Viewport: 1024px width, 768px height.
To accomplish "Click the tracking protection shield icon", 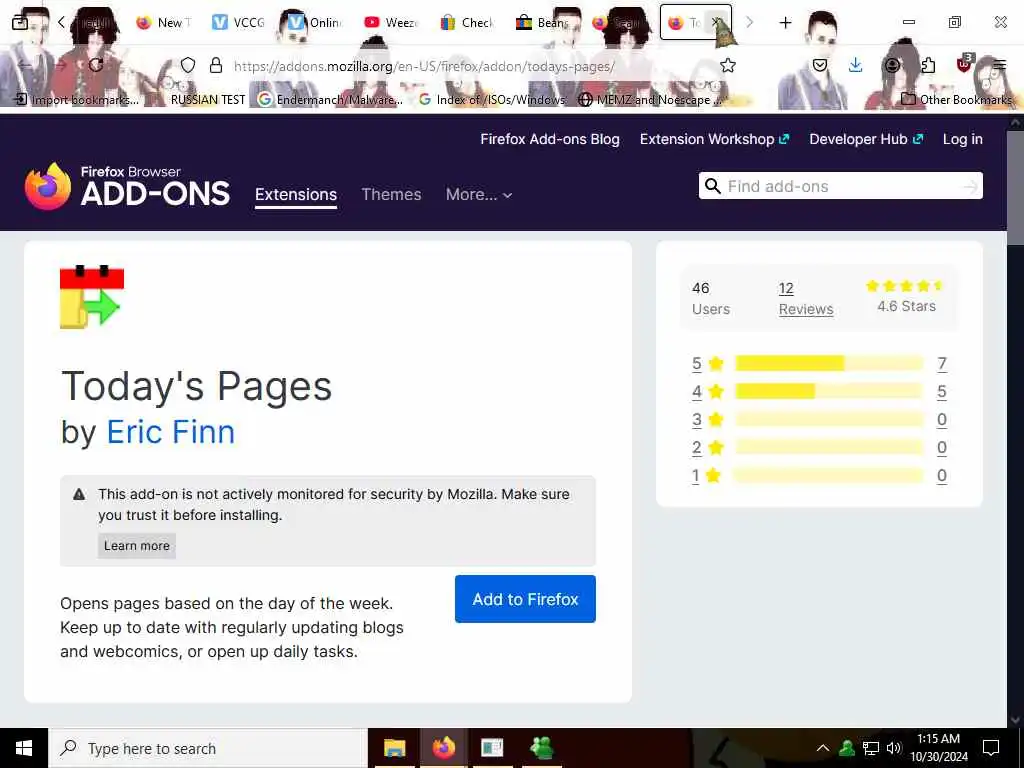I will pos(188,65).
